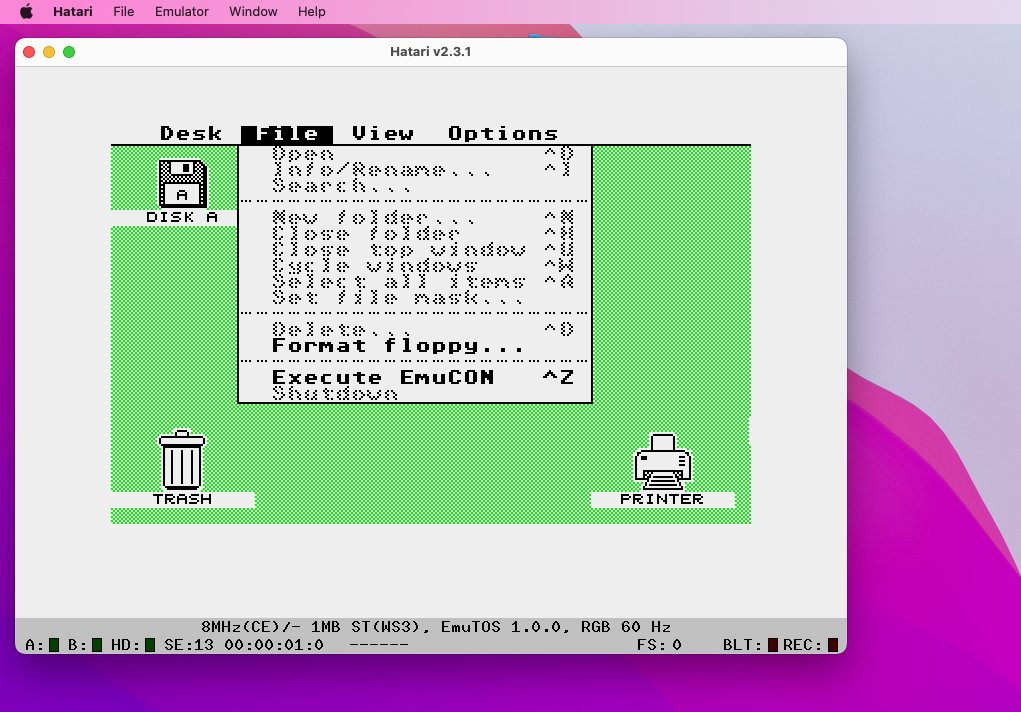Close the highlighted EmuTOS File menu
This screenshot has height=712, width=1021.
click(287, 134)
